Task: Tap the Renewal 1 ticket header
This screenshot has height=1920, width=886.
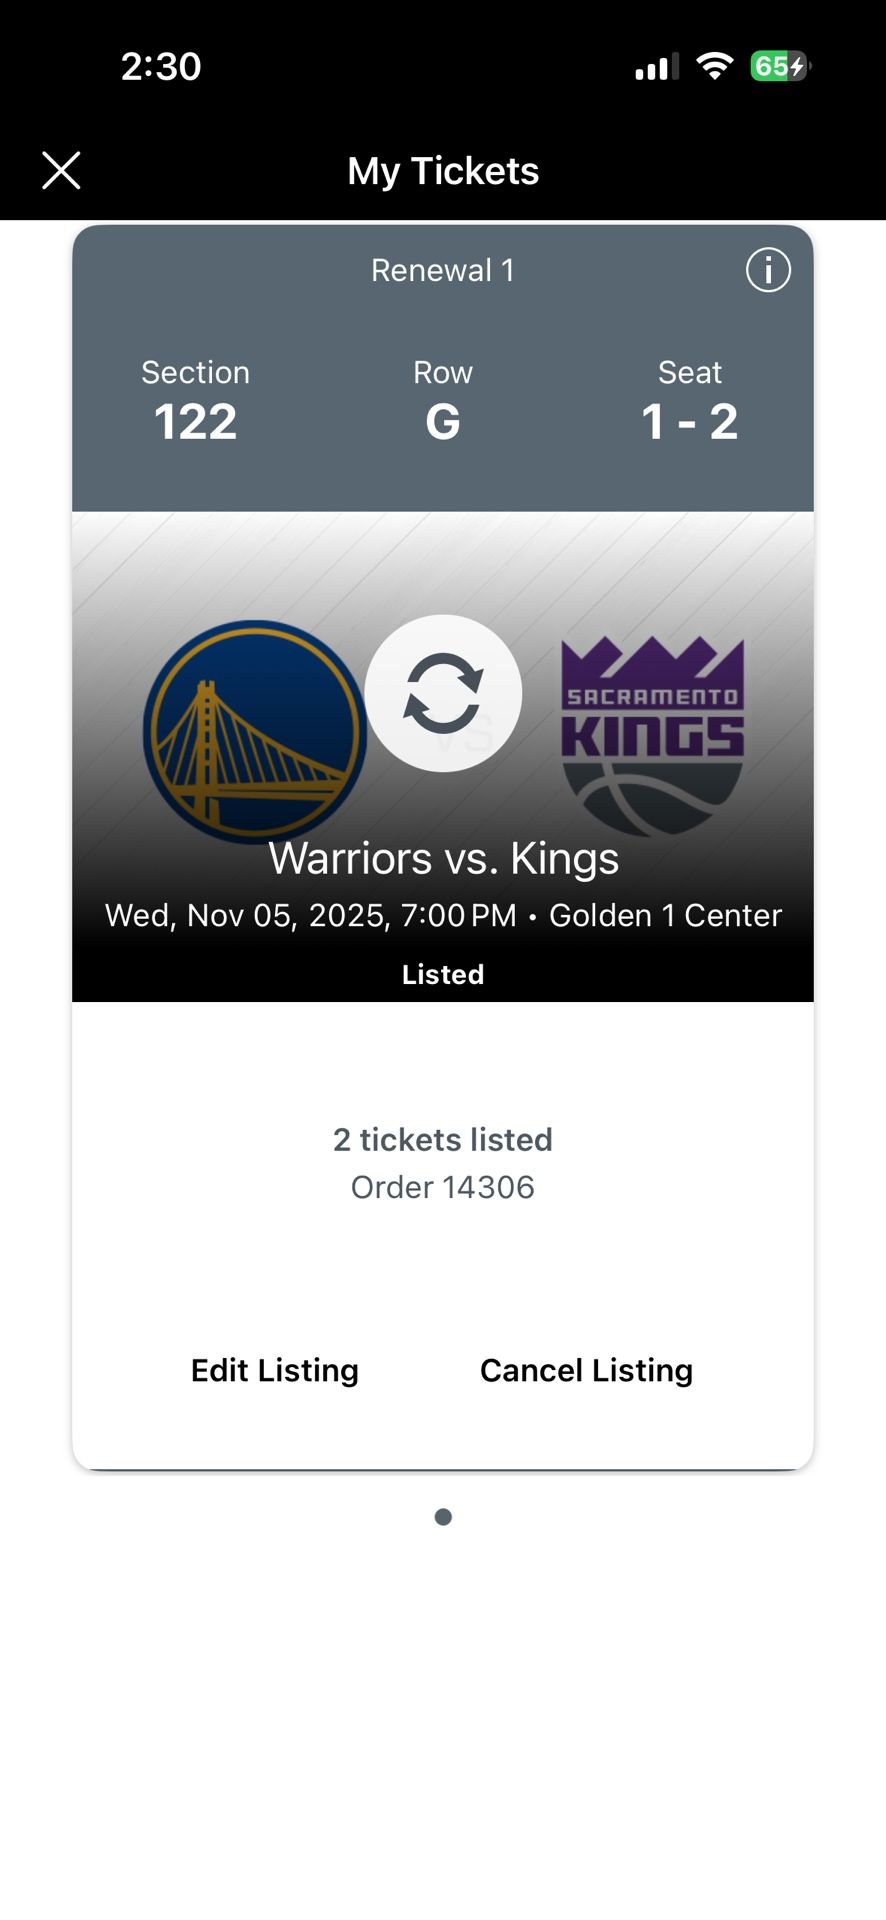Action: 443,269
